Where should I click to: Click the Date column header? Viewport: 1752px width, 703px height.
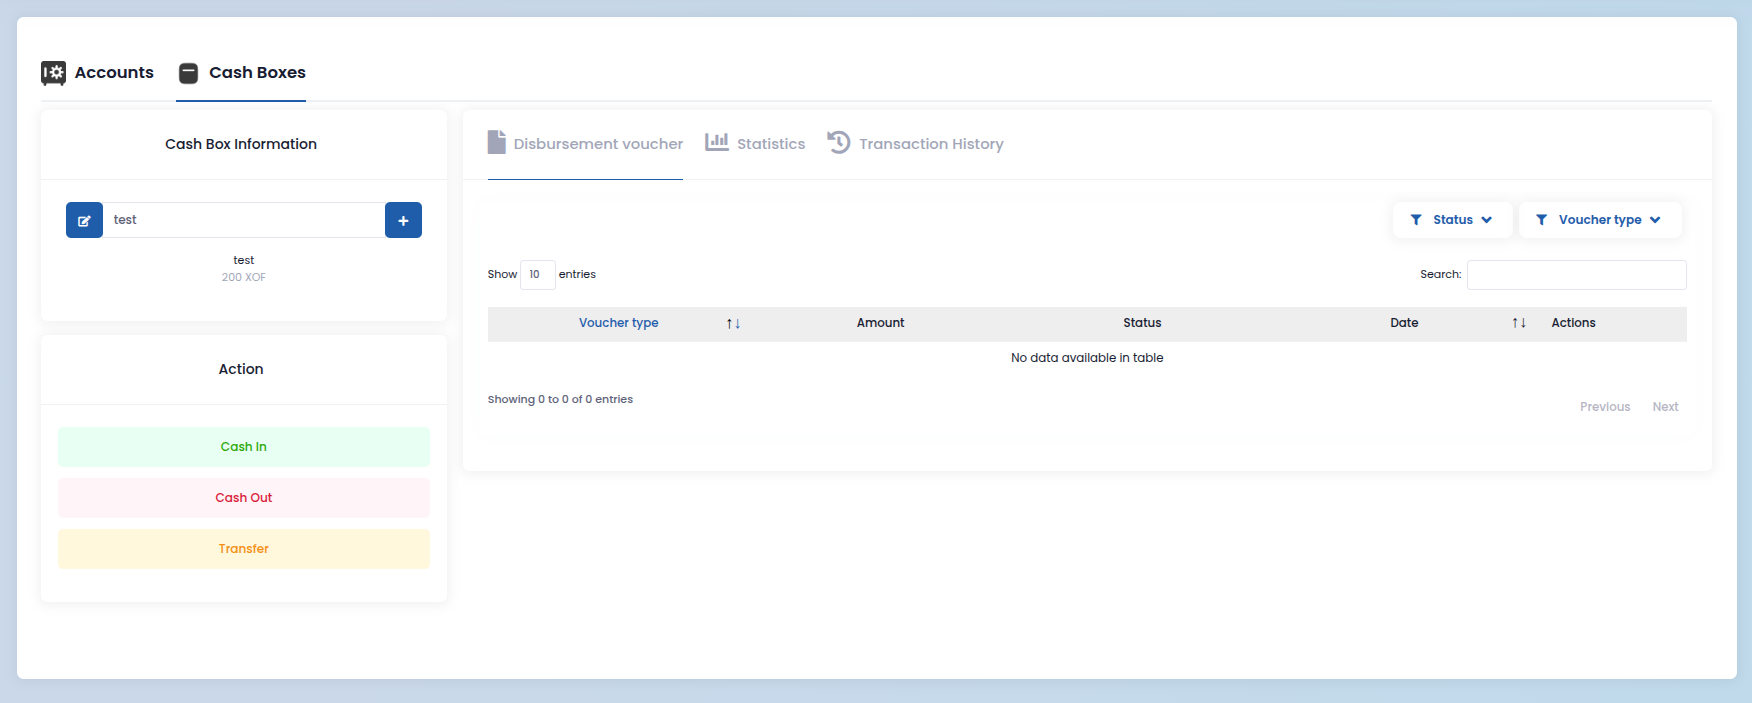click(1404, 323)
